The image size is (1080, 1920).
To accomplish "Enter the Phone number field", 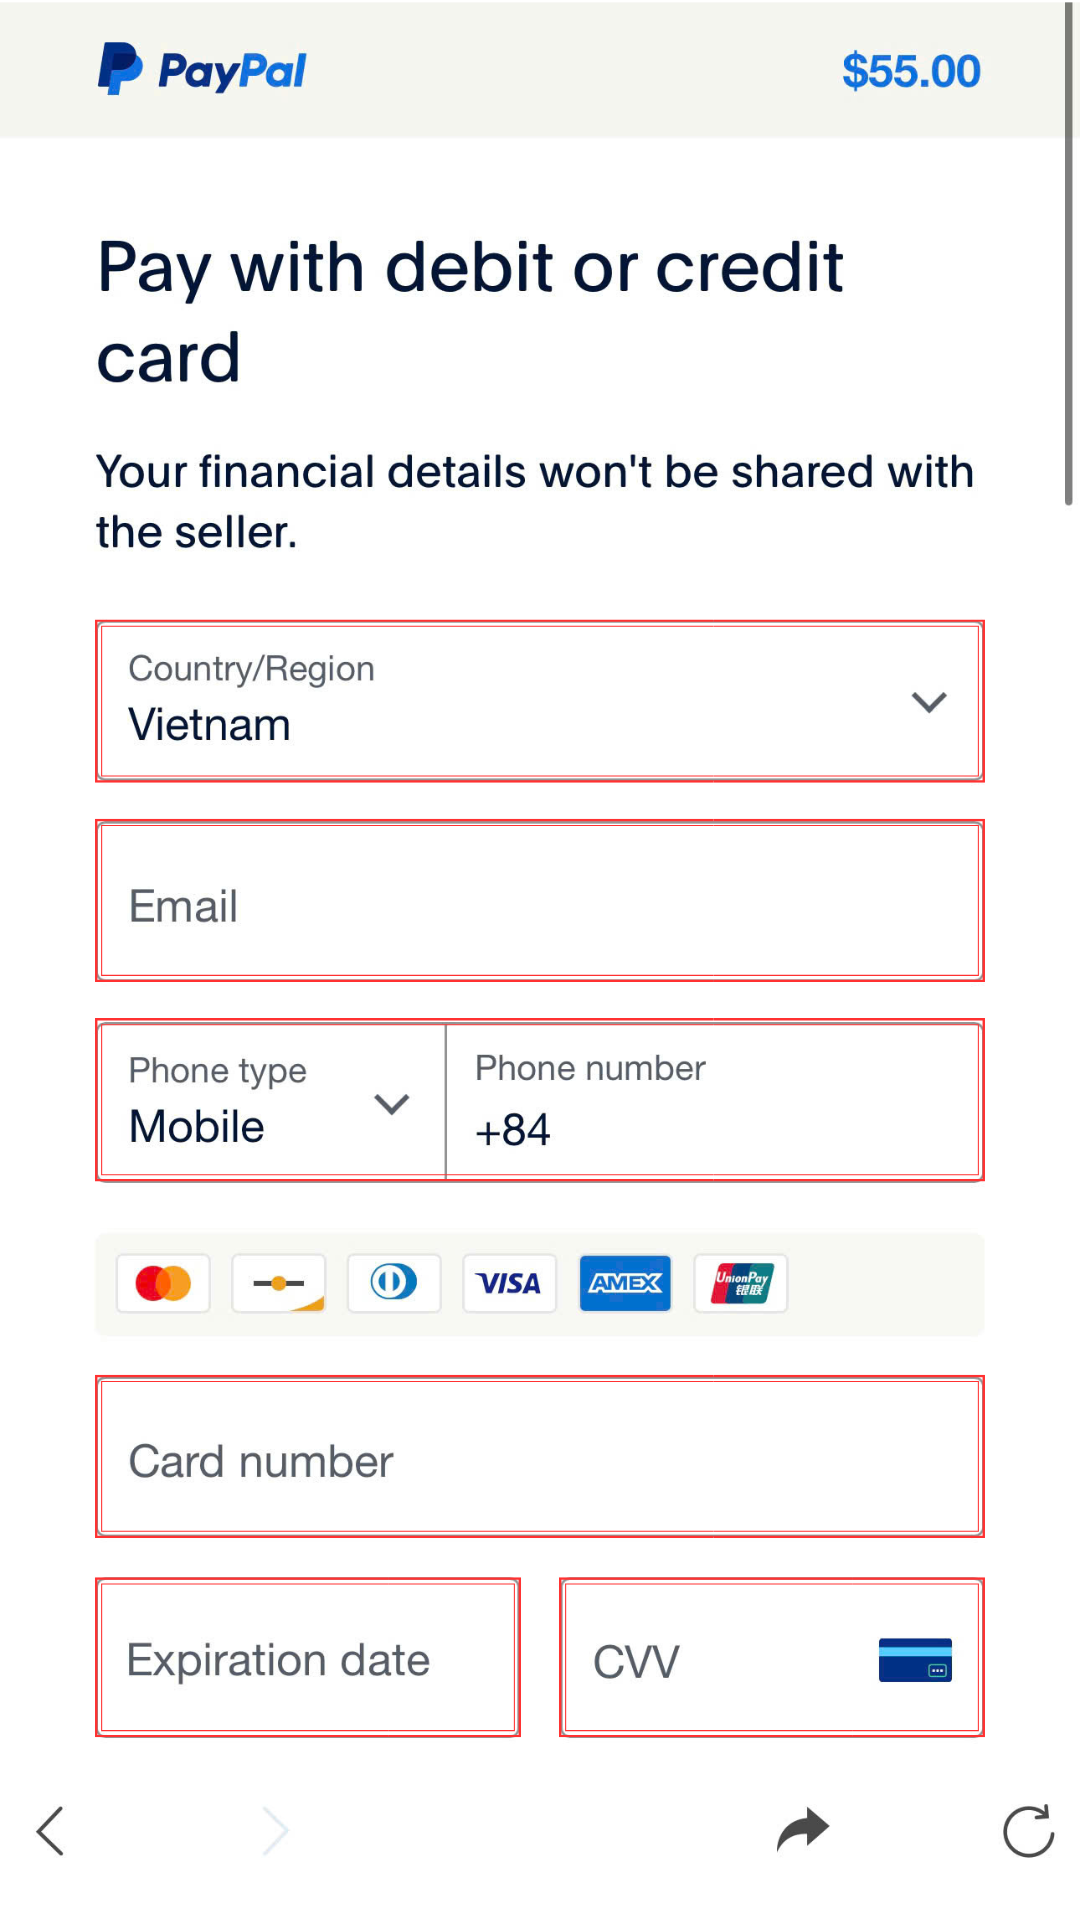I will tap(712, 1101).
